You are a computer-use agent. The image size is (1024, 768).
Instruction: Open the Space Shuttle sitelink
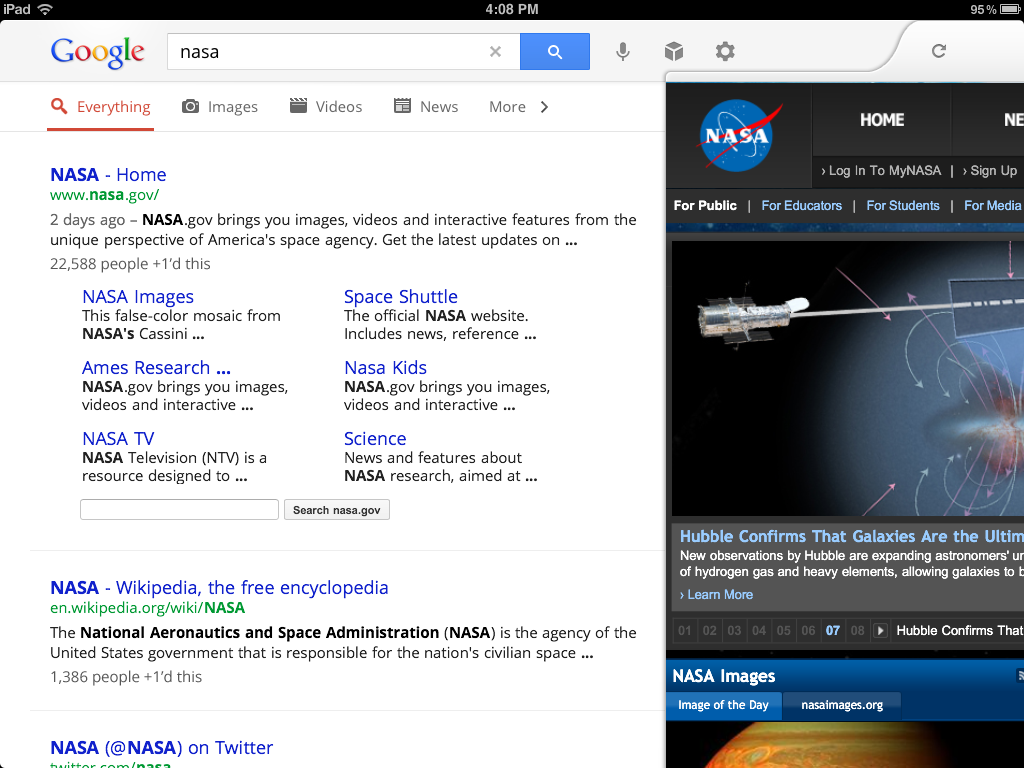400,297
